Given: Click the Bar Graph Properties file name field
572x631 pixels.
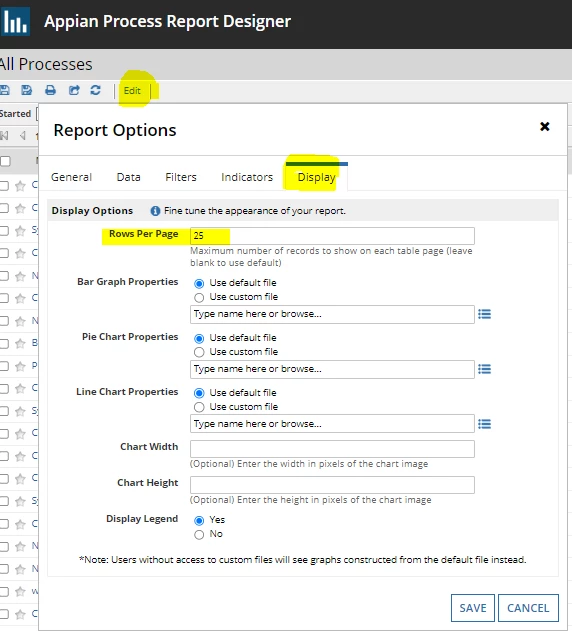Looking at the screenshot, I should click(x=332, y=314).
